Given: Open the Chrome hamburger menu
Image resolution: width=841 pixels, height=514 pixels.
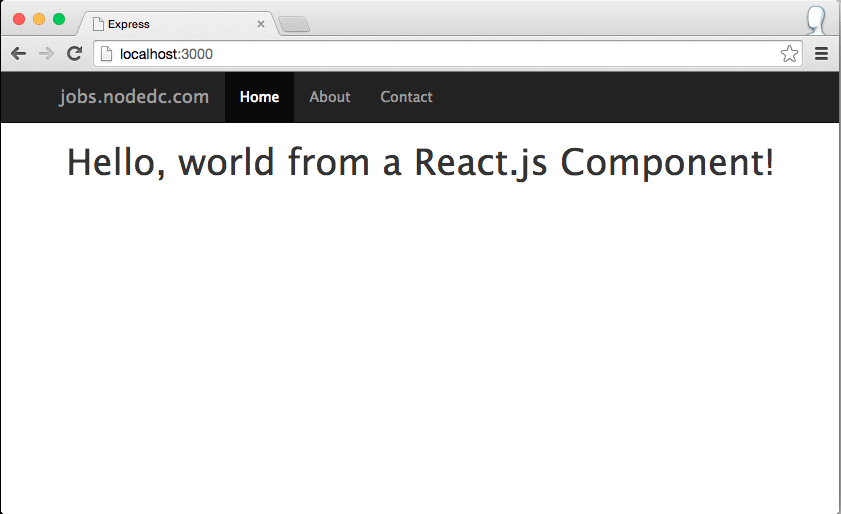Looking at the screenshot, I should coord(821,54).
